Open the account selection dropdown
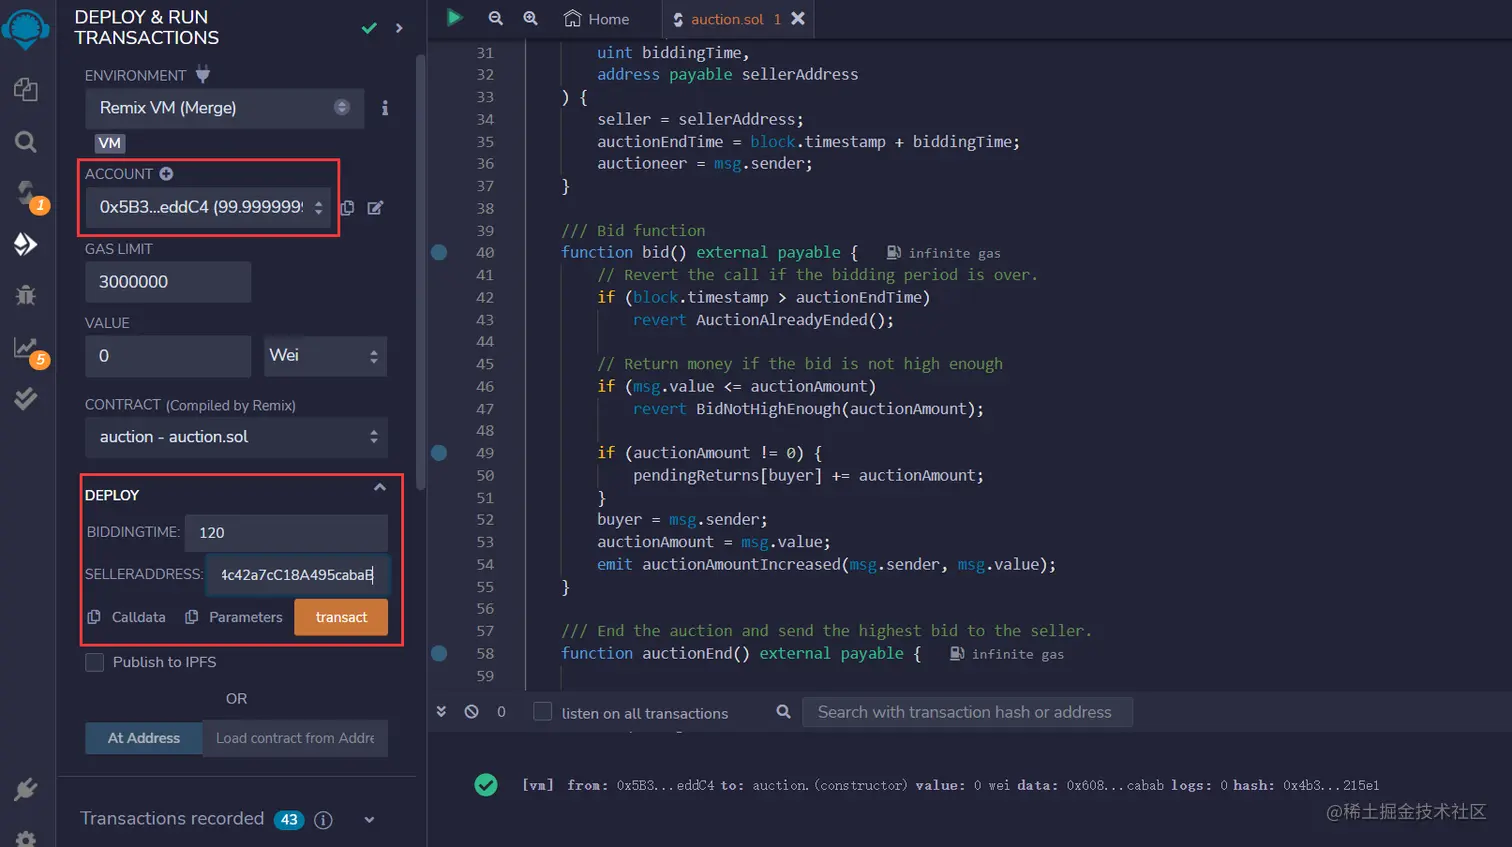The image size is (1512, 847). pos(208,207)
